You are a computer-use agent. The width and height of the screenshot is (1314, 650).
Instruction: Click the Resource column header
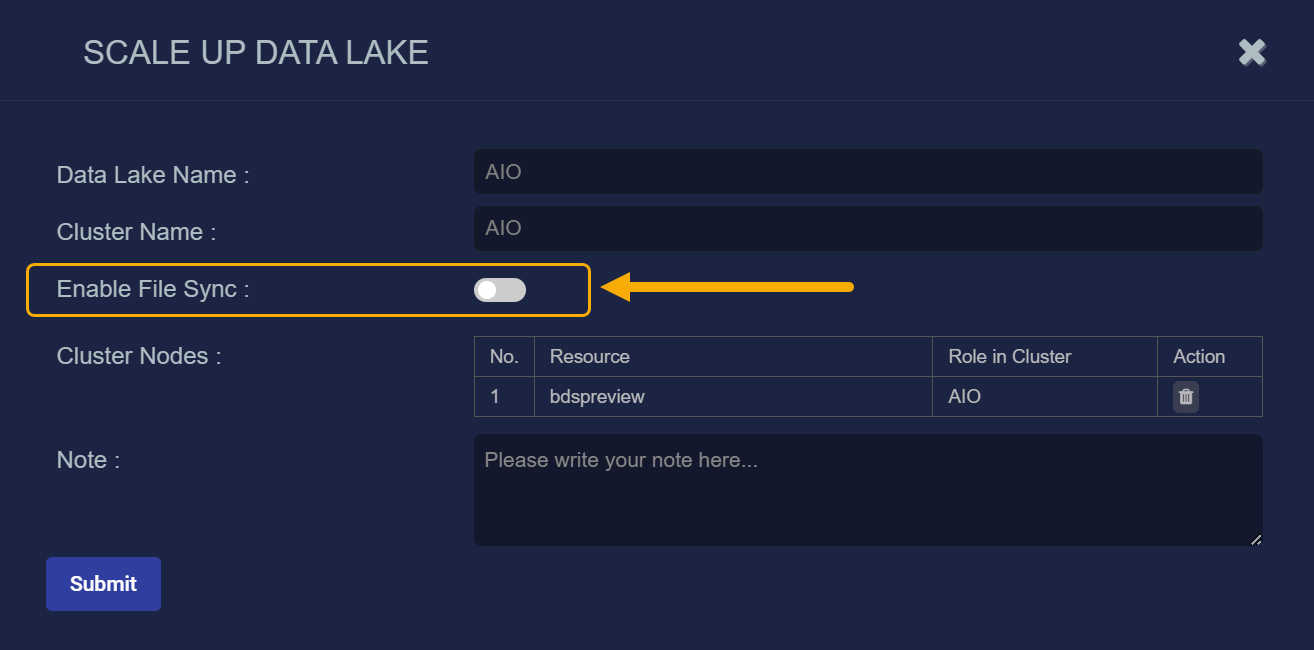pyautogui.click(x=590, y=357)
